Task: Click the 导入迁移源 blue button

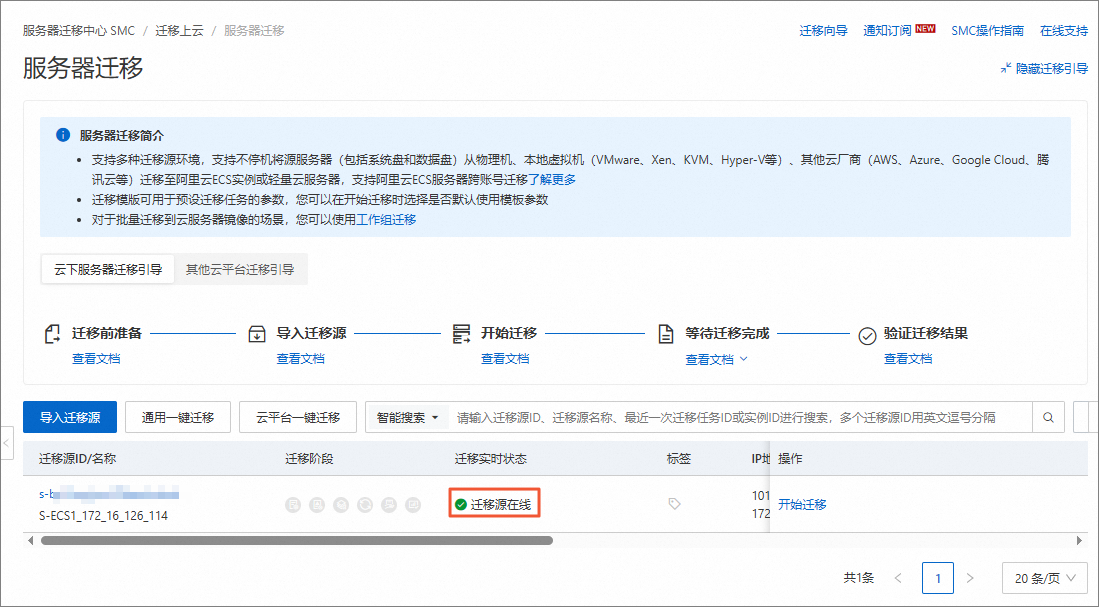Action: click(x=70, y=417)
